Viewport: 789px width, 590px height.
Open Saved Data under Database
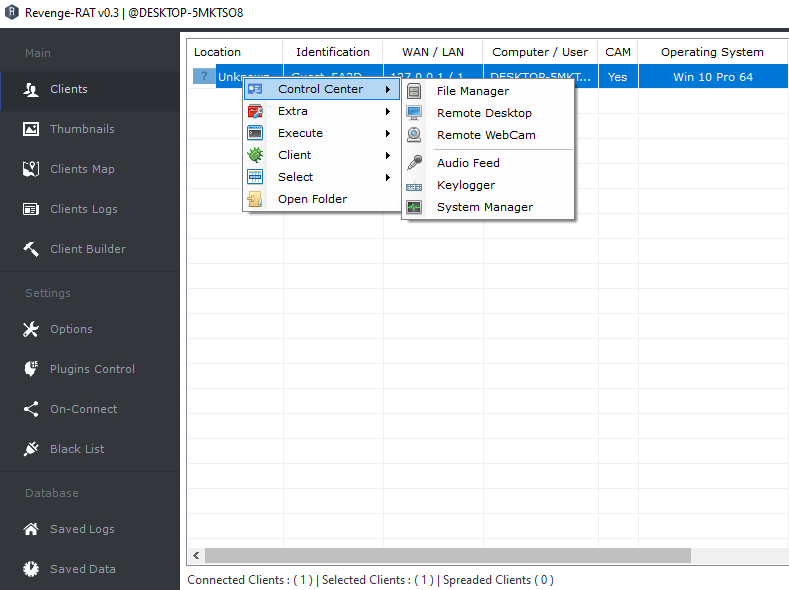[x=90, y=569]
